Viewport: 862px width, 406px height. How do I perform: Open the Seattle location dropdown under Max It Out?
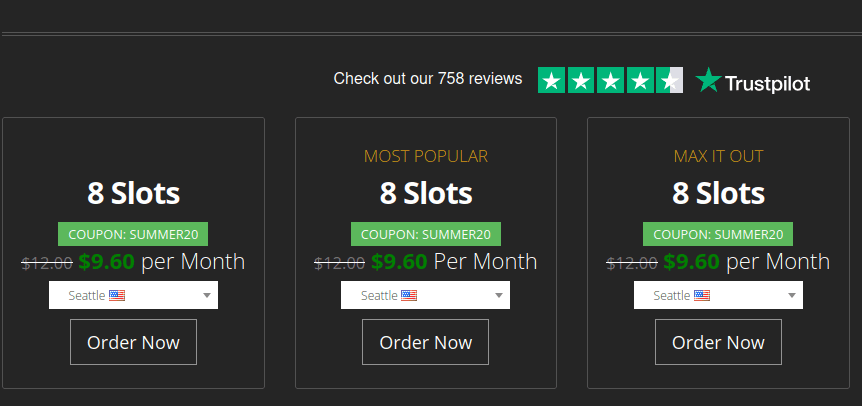point(718,296)
